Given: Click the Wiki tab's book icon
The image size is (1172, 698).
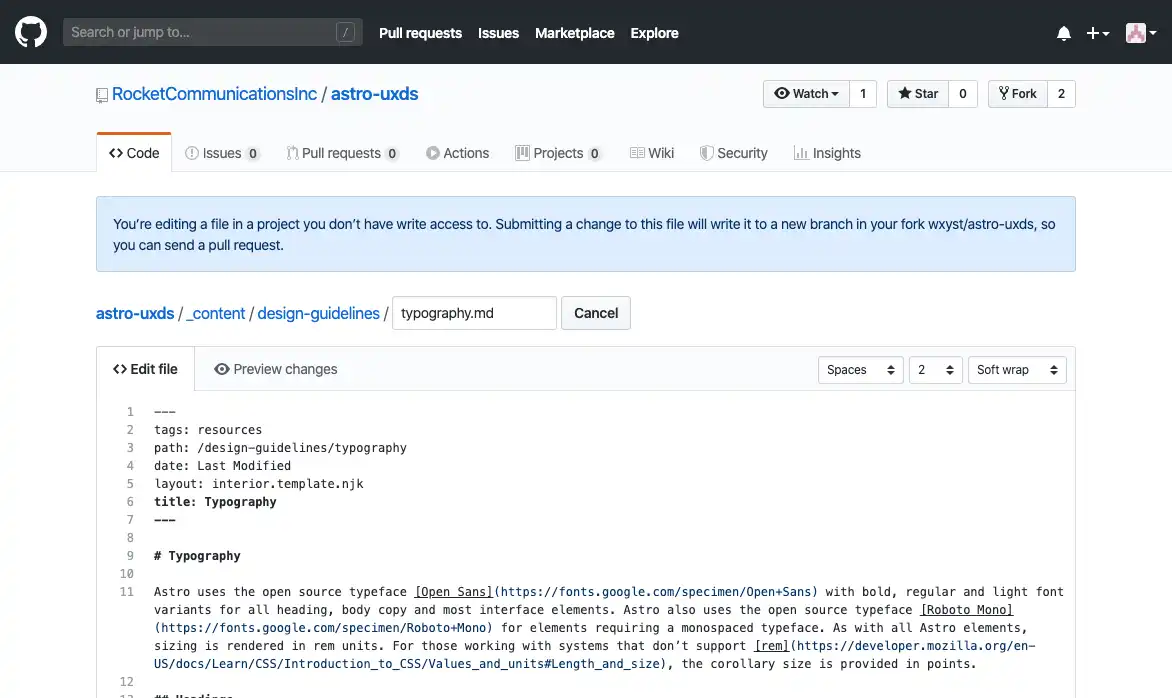Looking at the screenshot, I should click(x=637, y=152).
